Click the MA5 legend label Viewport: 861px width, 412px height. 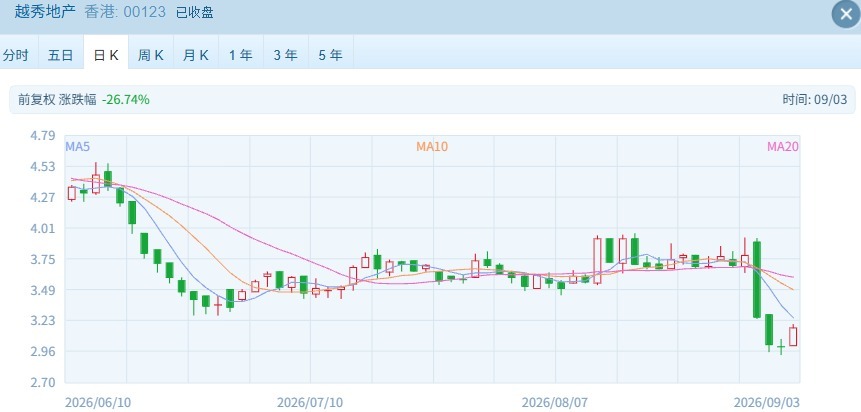coord(77,147)
